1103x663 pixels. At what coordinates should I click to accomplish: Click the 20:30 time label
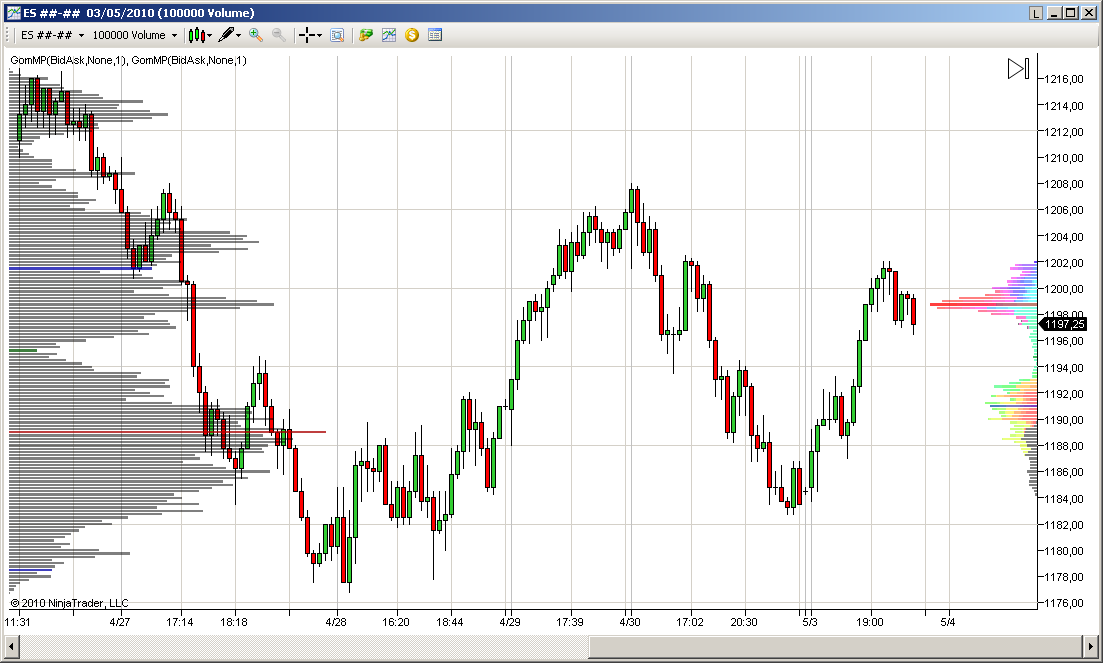coord(744,622)
